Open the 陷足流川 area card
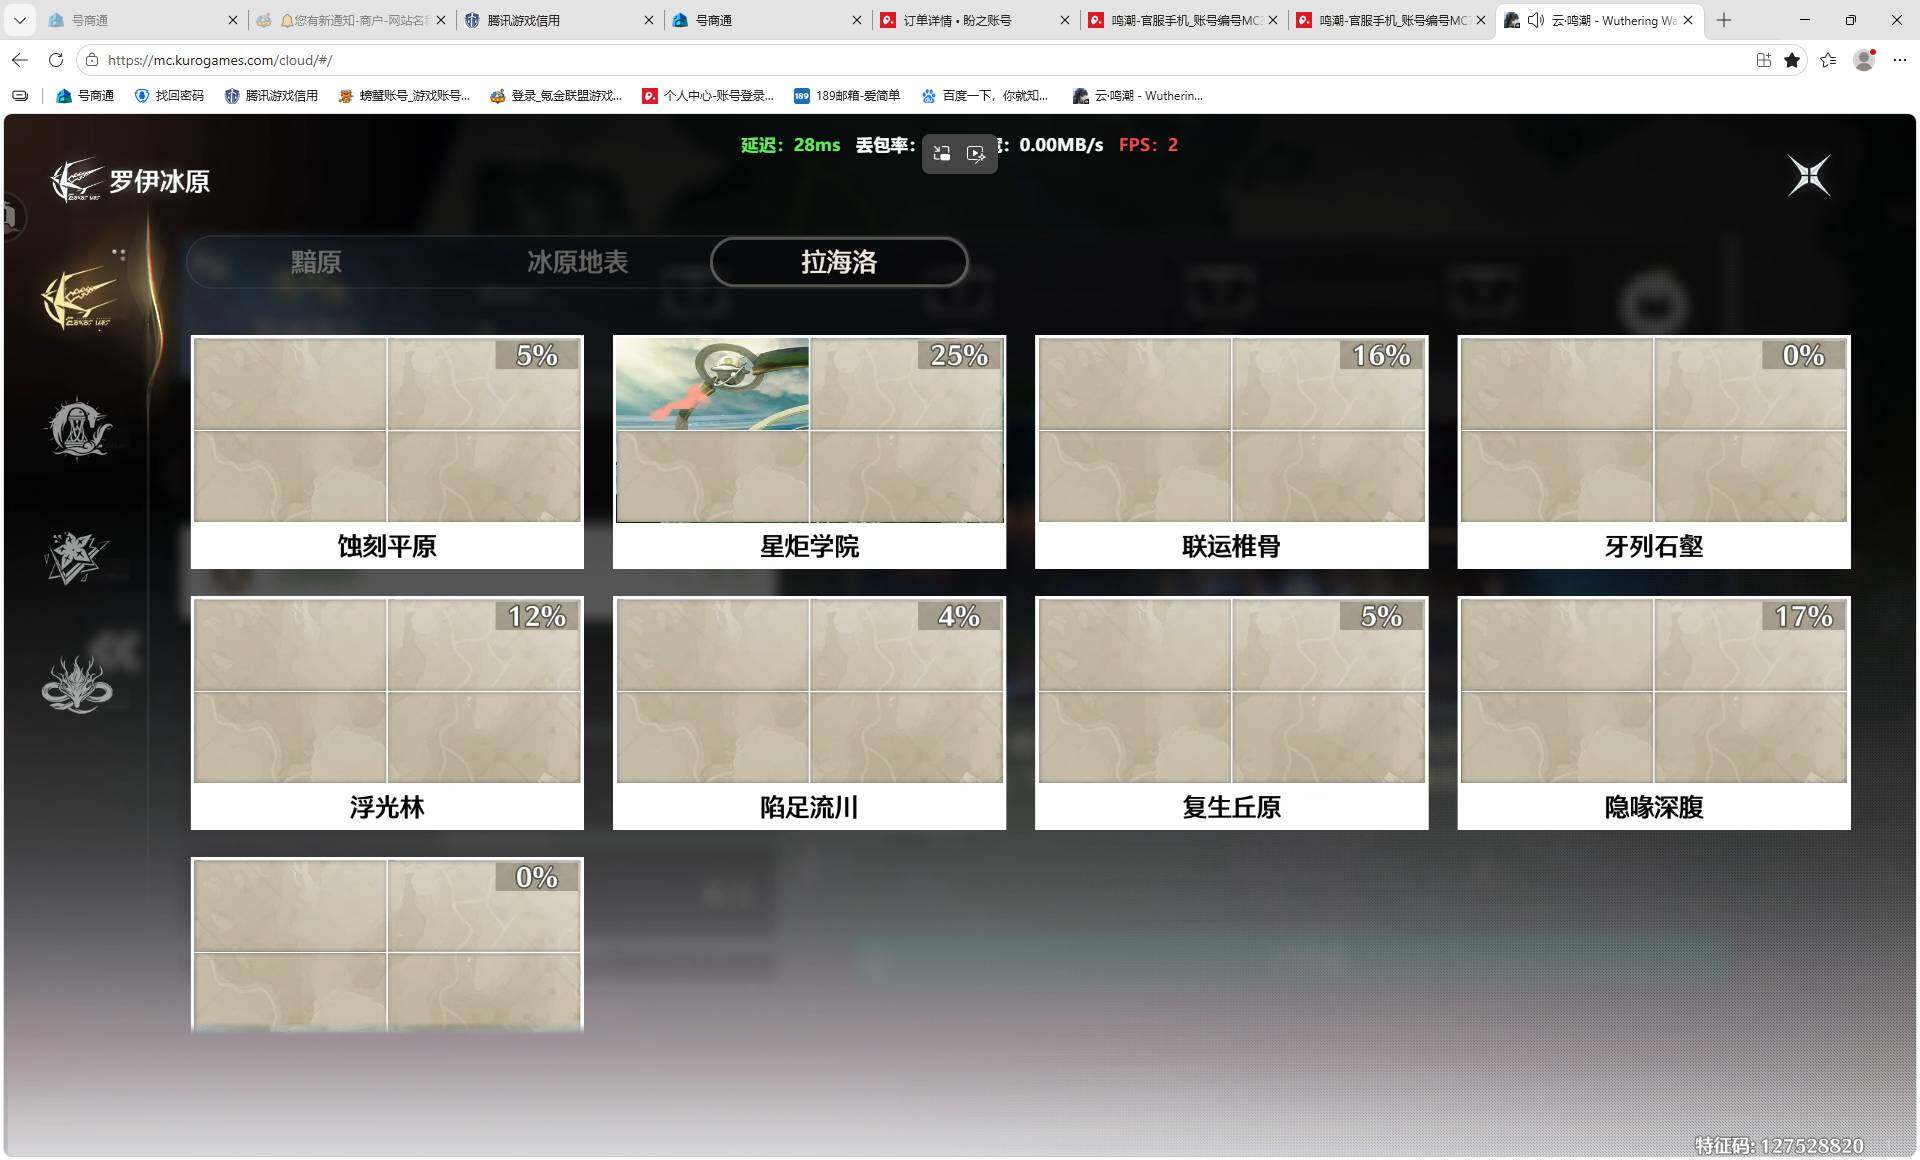 (809, 713)
